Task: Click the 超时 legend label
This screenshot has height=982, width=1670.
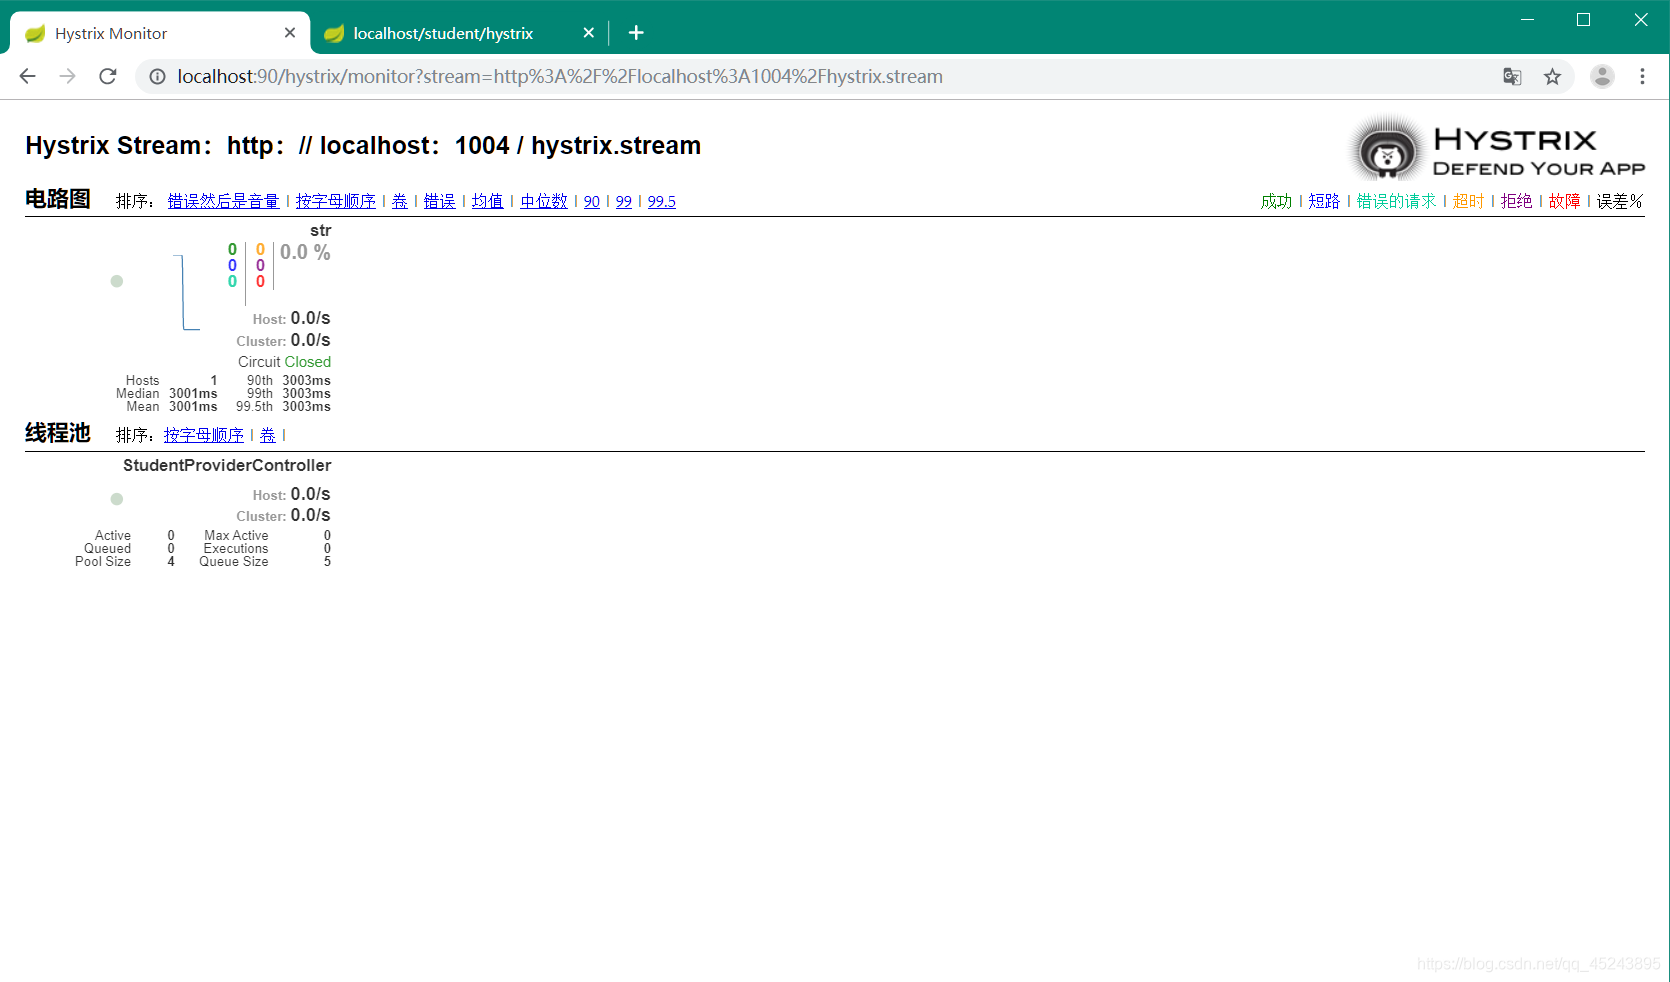Action: coord(1468,201)
